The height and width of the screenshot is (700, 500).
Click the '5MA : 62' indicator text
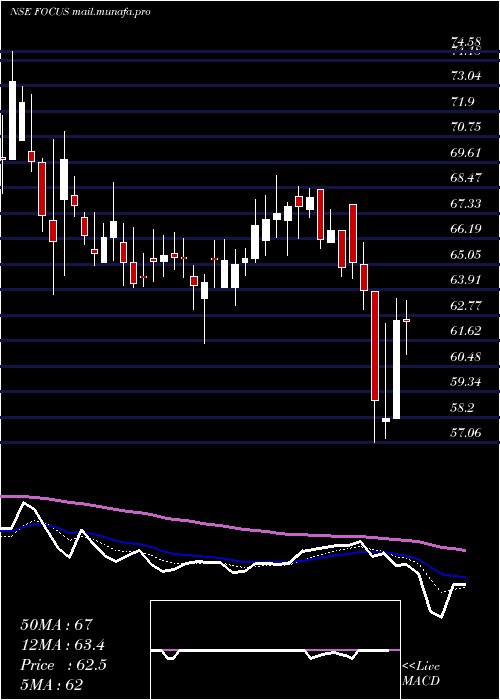click(x=52, y=685)
